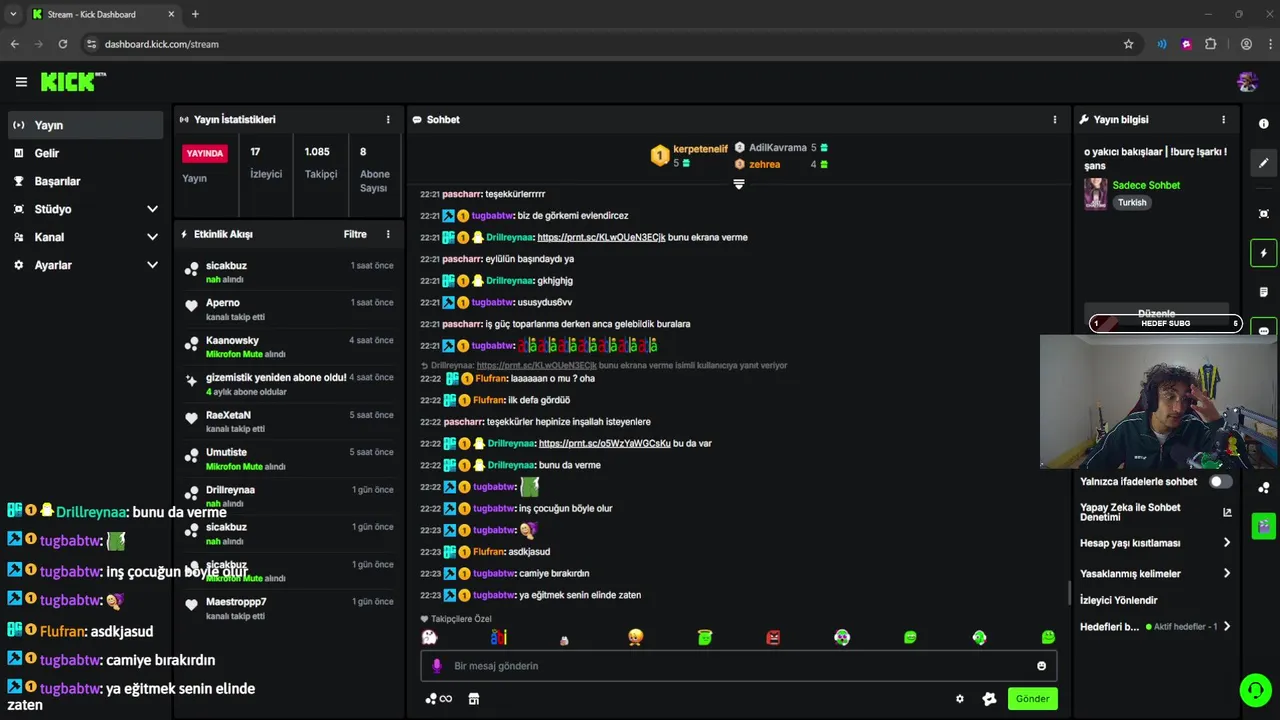Click the badge icon beside the Gönder button
The width and height of the screenshot is (1280, 720).
(989, 699)
